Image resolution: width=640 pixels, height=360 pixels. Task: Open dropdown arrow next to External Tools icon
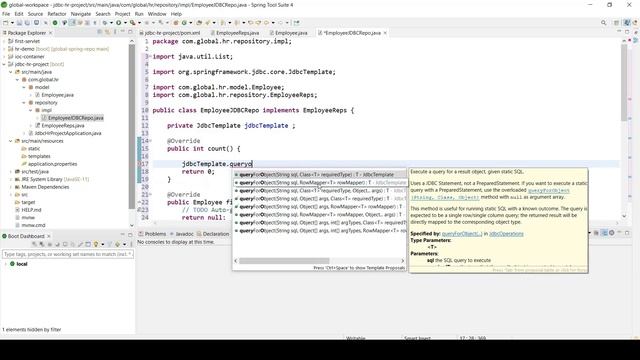139,23
